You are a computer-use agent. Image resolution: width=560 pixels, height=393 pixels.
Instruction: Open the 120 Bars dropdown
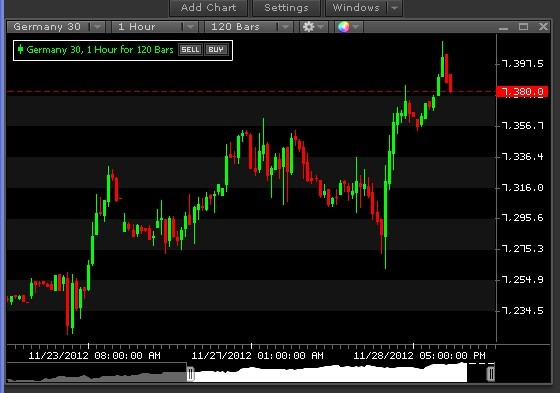pyautogui.click(x=248, y=27)
